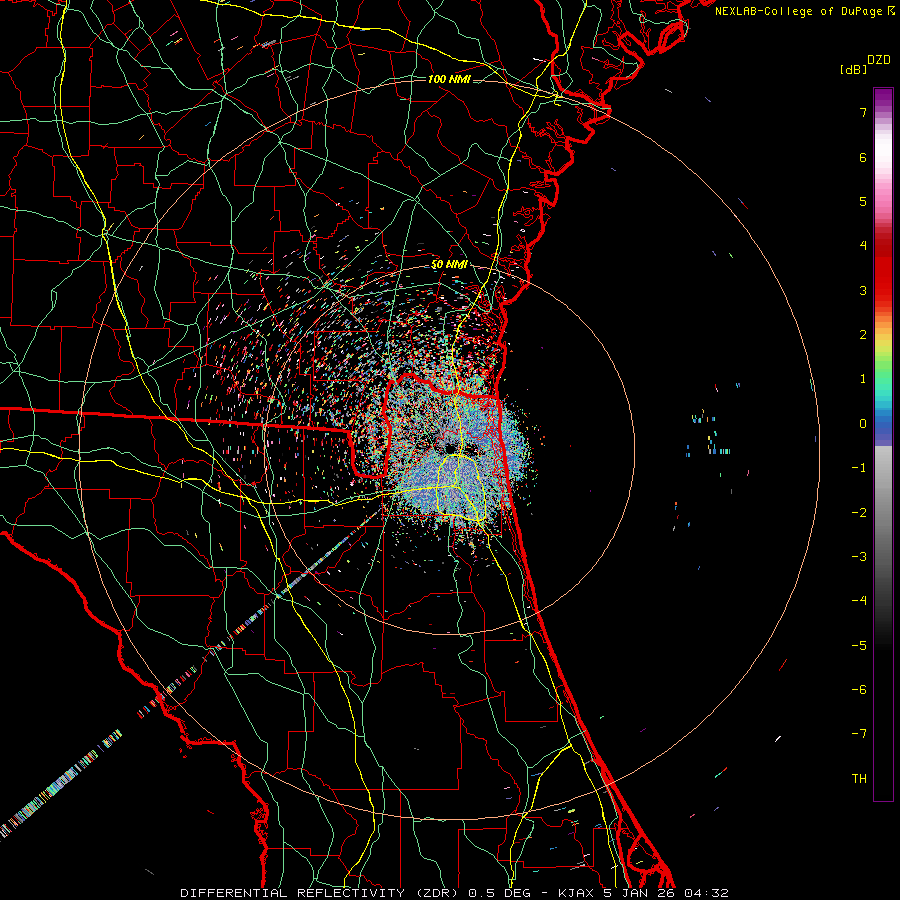Click the 0 value on color scale
The width and height of the screenshot is (900, 900).
(863, 424)
